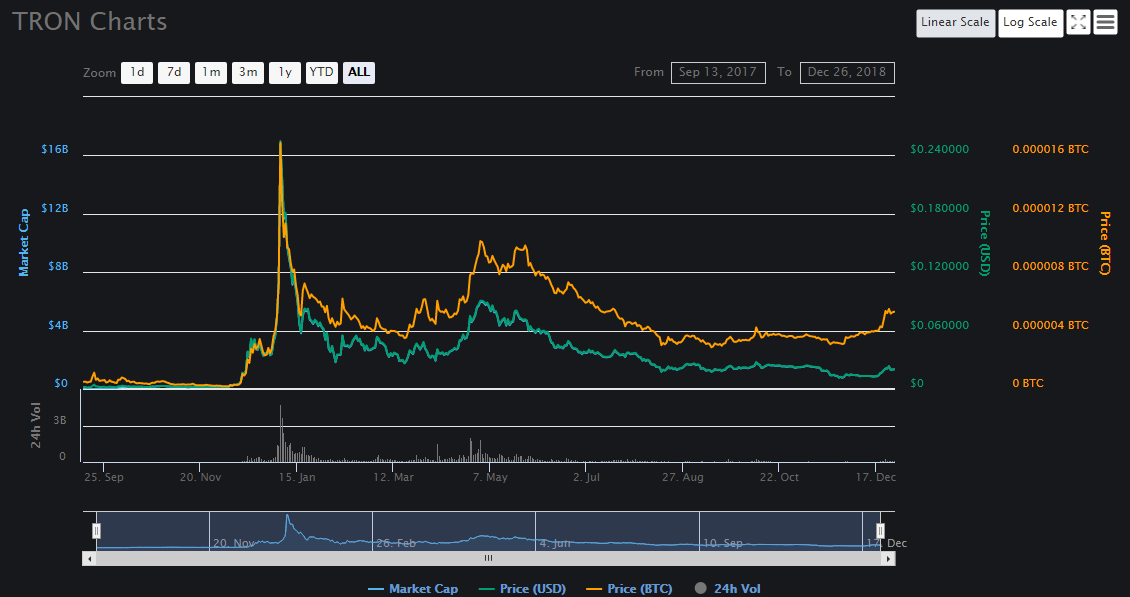Select the 1d zoom range
1130x597 pixels.
click(137, 72)
